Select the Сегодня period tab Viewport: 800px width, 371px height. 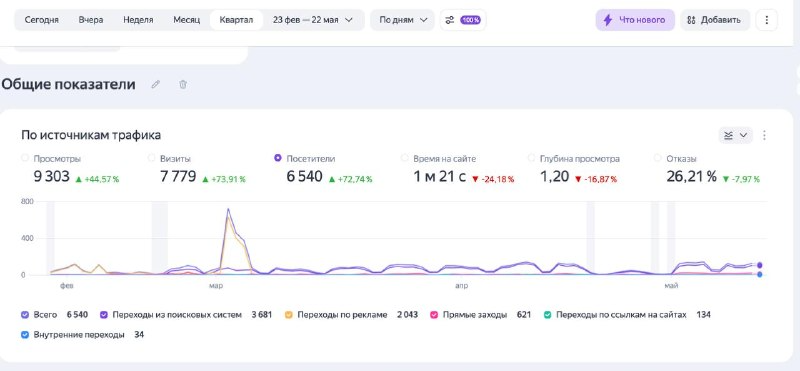(x=41, y=20)
